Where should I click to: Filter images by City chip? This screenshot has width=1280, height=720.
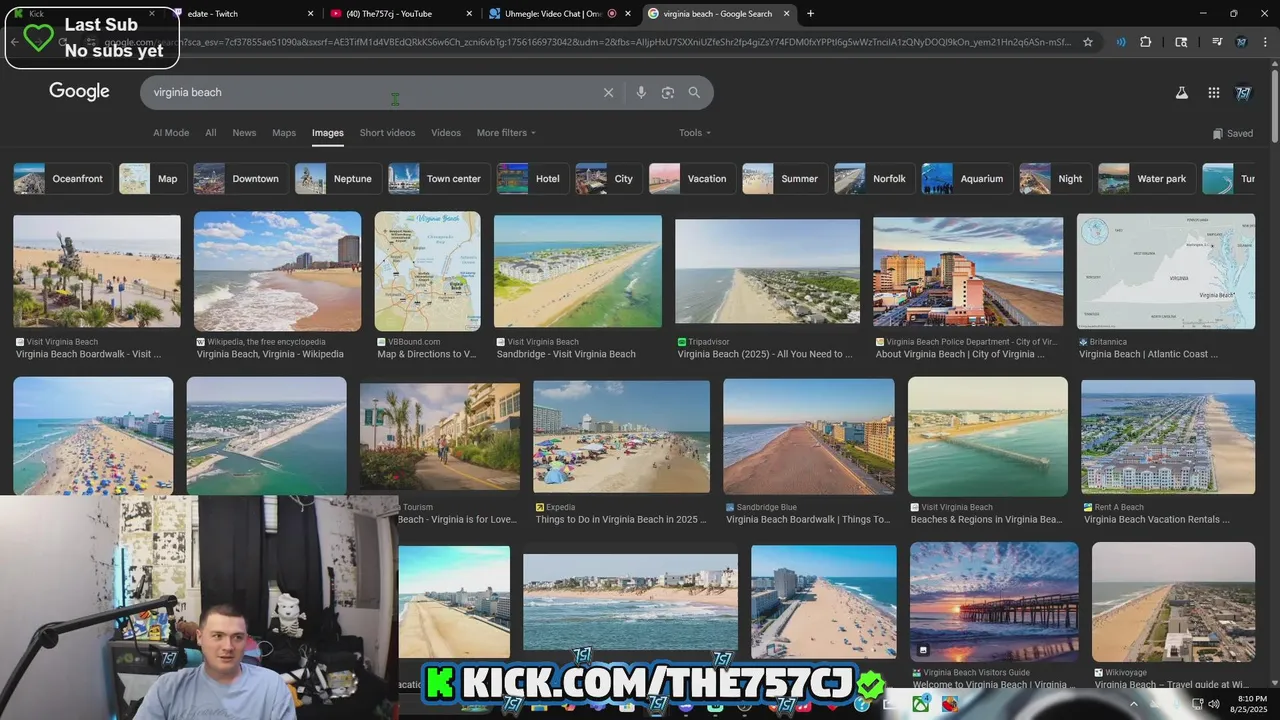pyautogui.click(x=608, y=179)
